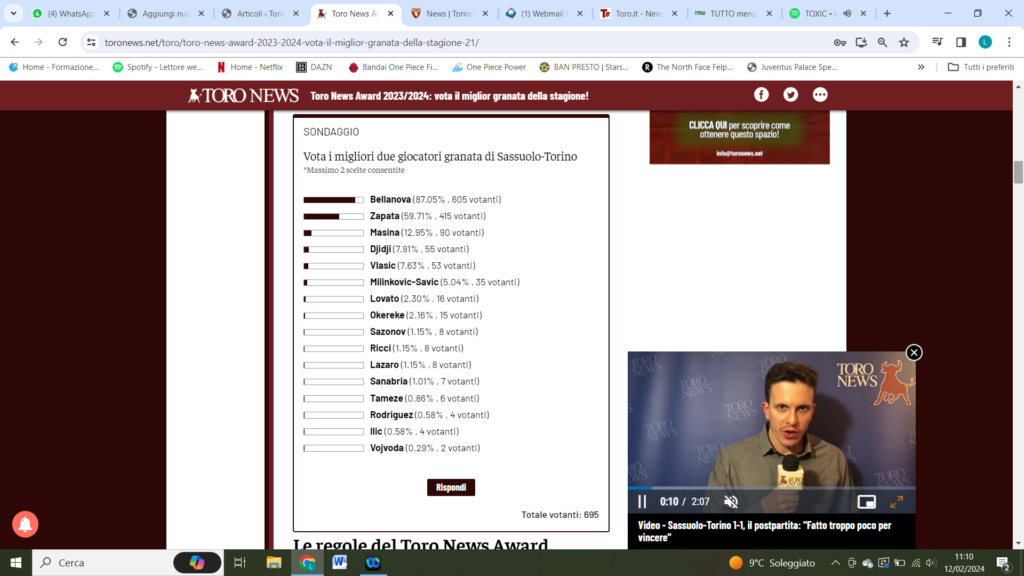Enable picture-in-picture on the video
Screen dimensions: 1024x576
point(866,502)
